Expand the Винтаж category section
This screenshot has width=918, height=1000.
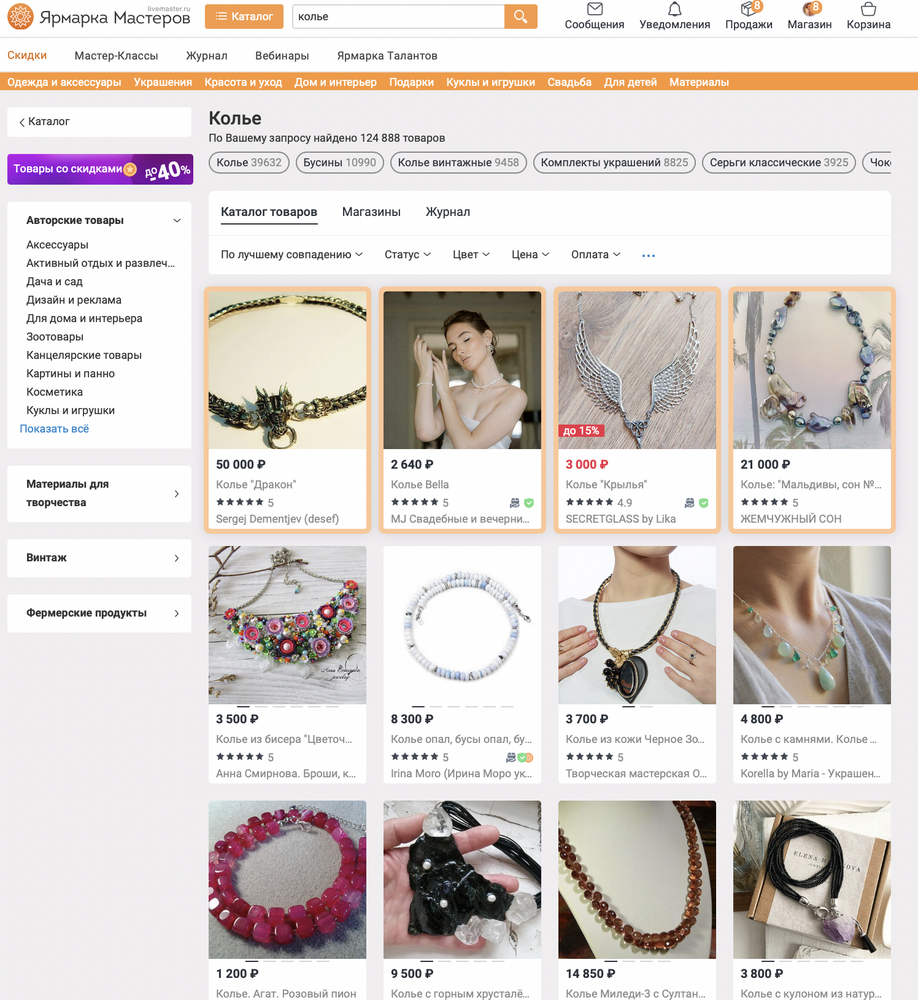click(x=99, y=558)
